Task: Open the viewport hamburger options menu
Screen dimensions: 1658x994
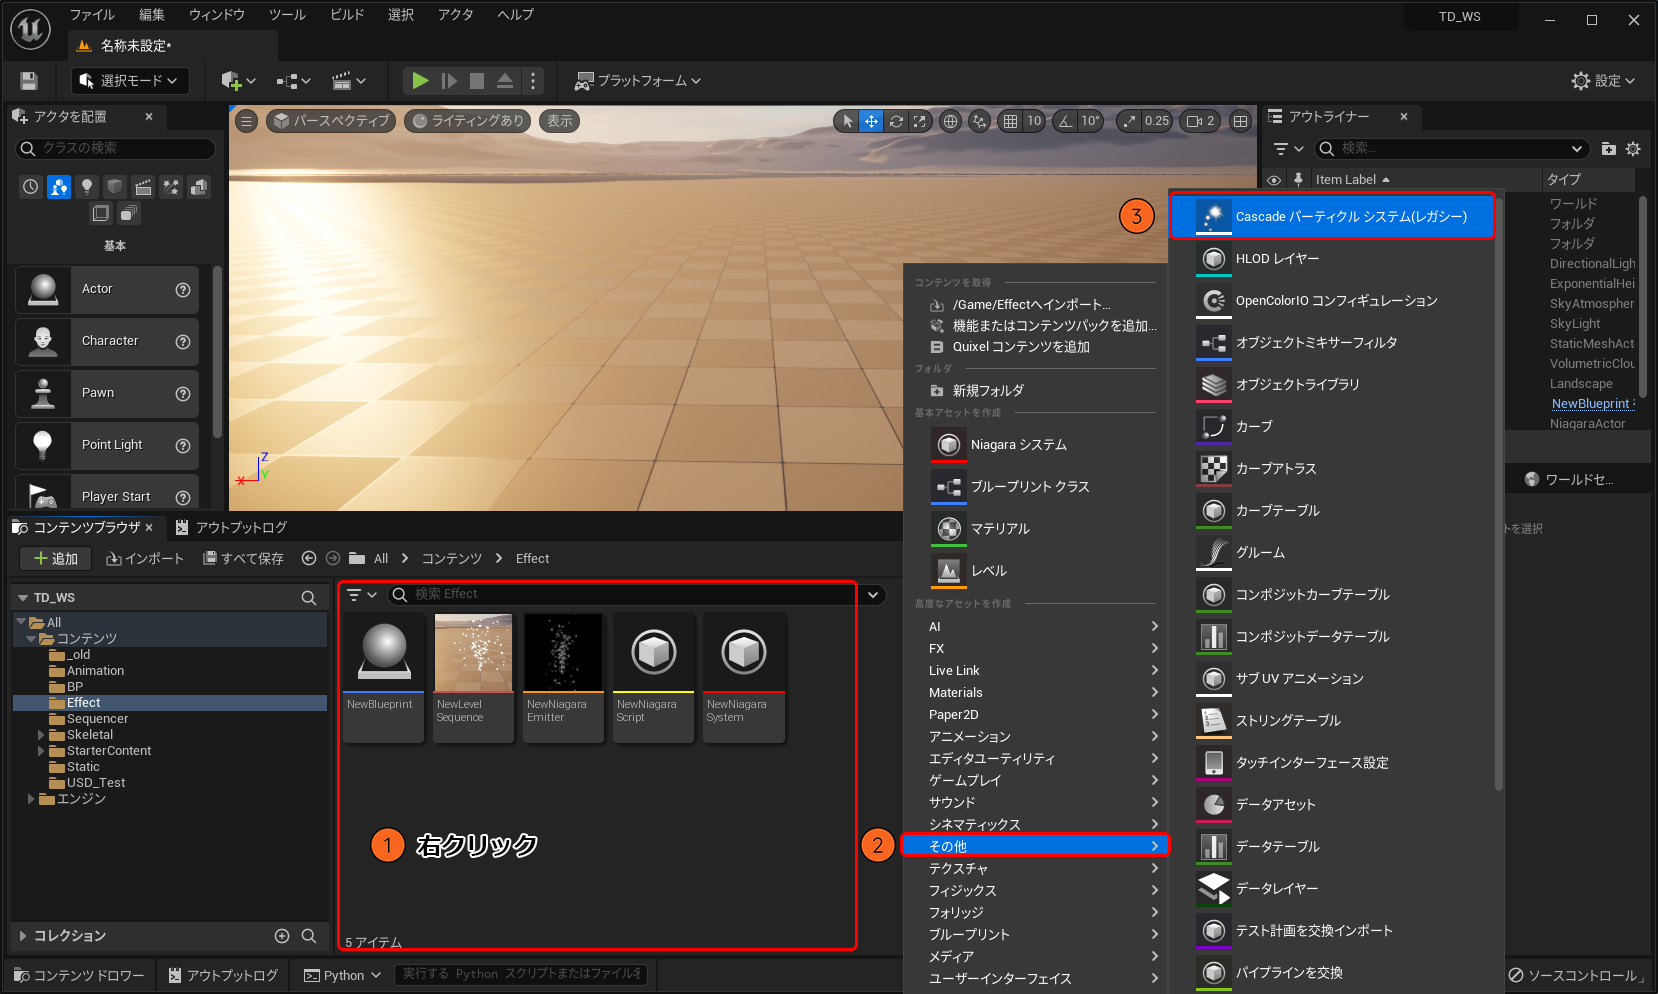Action: 246,121
